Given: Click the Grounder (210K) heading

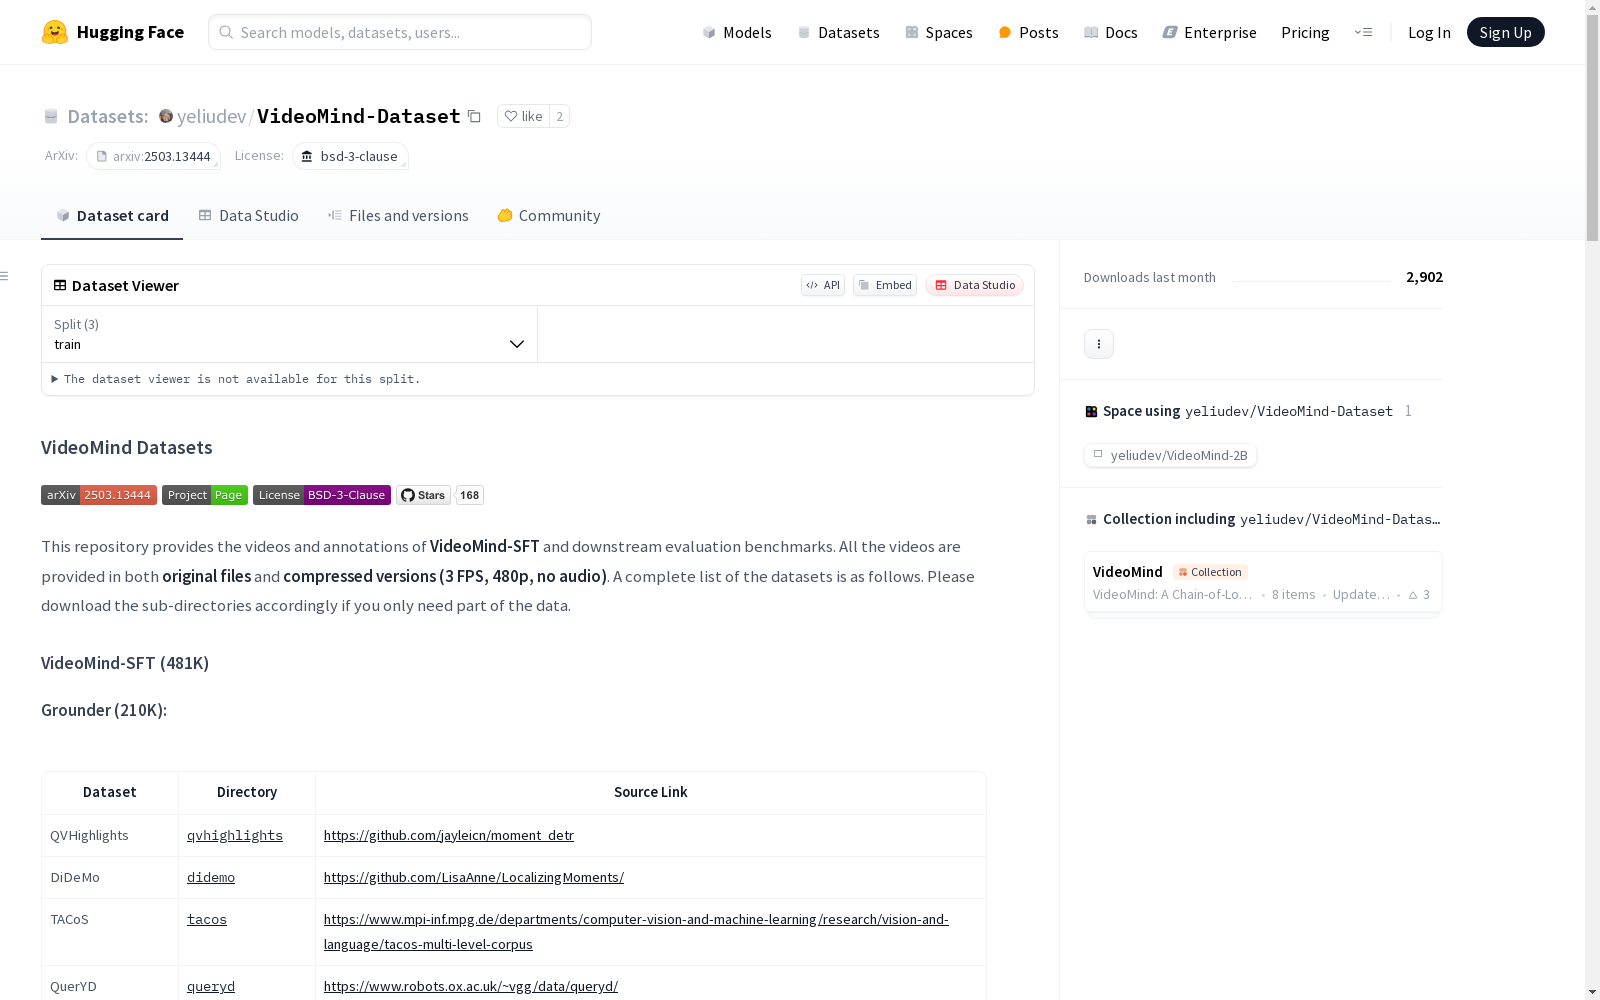Looking at the screenshot, I should (x=104, y=711).
